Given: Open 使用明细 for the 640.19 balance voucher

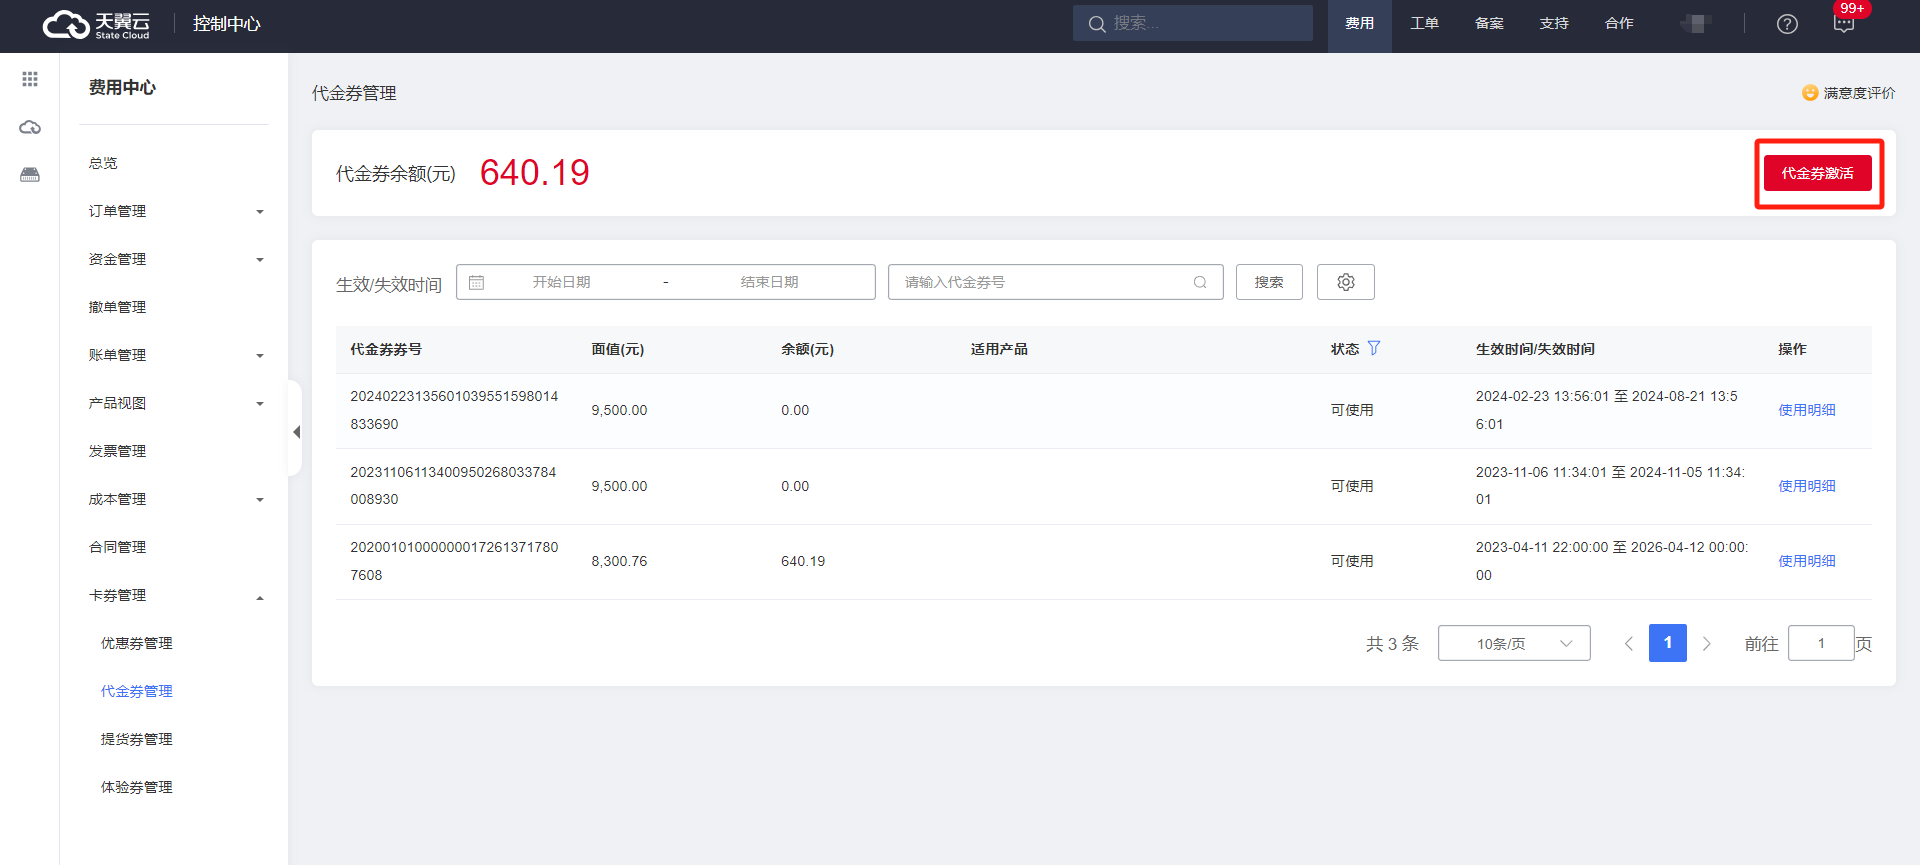Looking at the screenshot, I should (1806, 561).
